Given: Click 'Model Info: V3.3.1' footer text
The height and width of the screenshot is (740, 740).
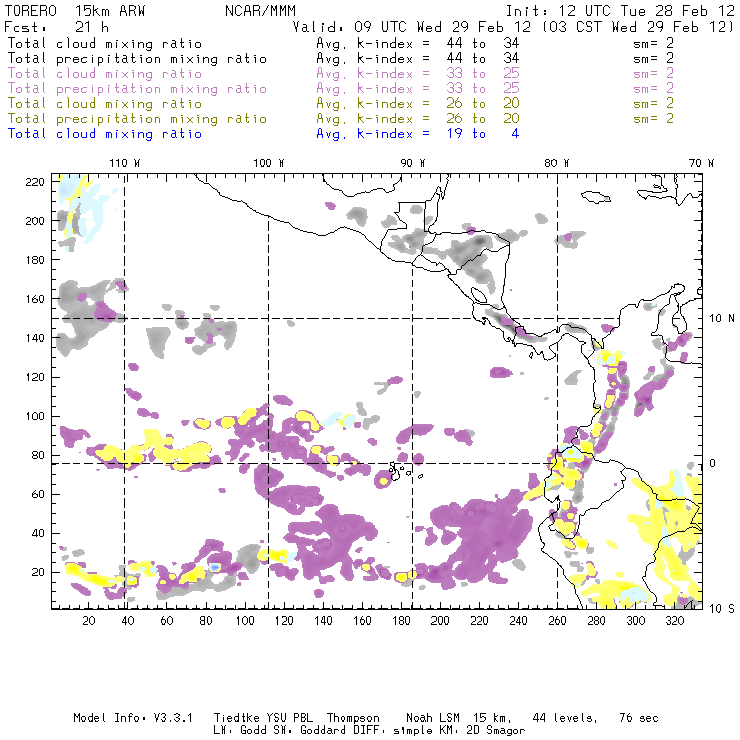Looking at the screenshot, I should 133,718.
